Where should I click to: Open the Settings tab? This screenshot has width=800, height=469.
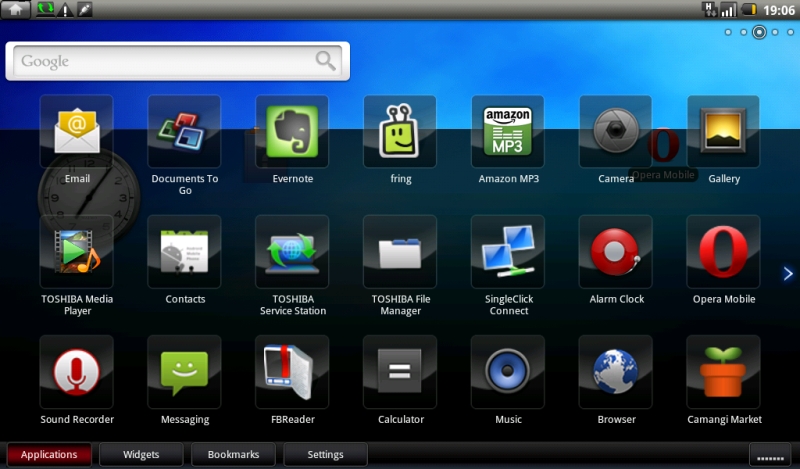(x=325, y=454)
